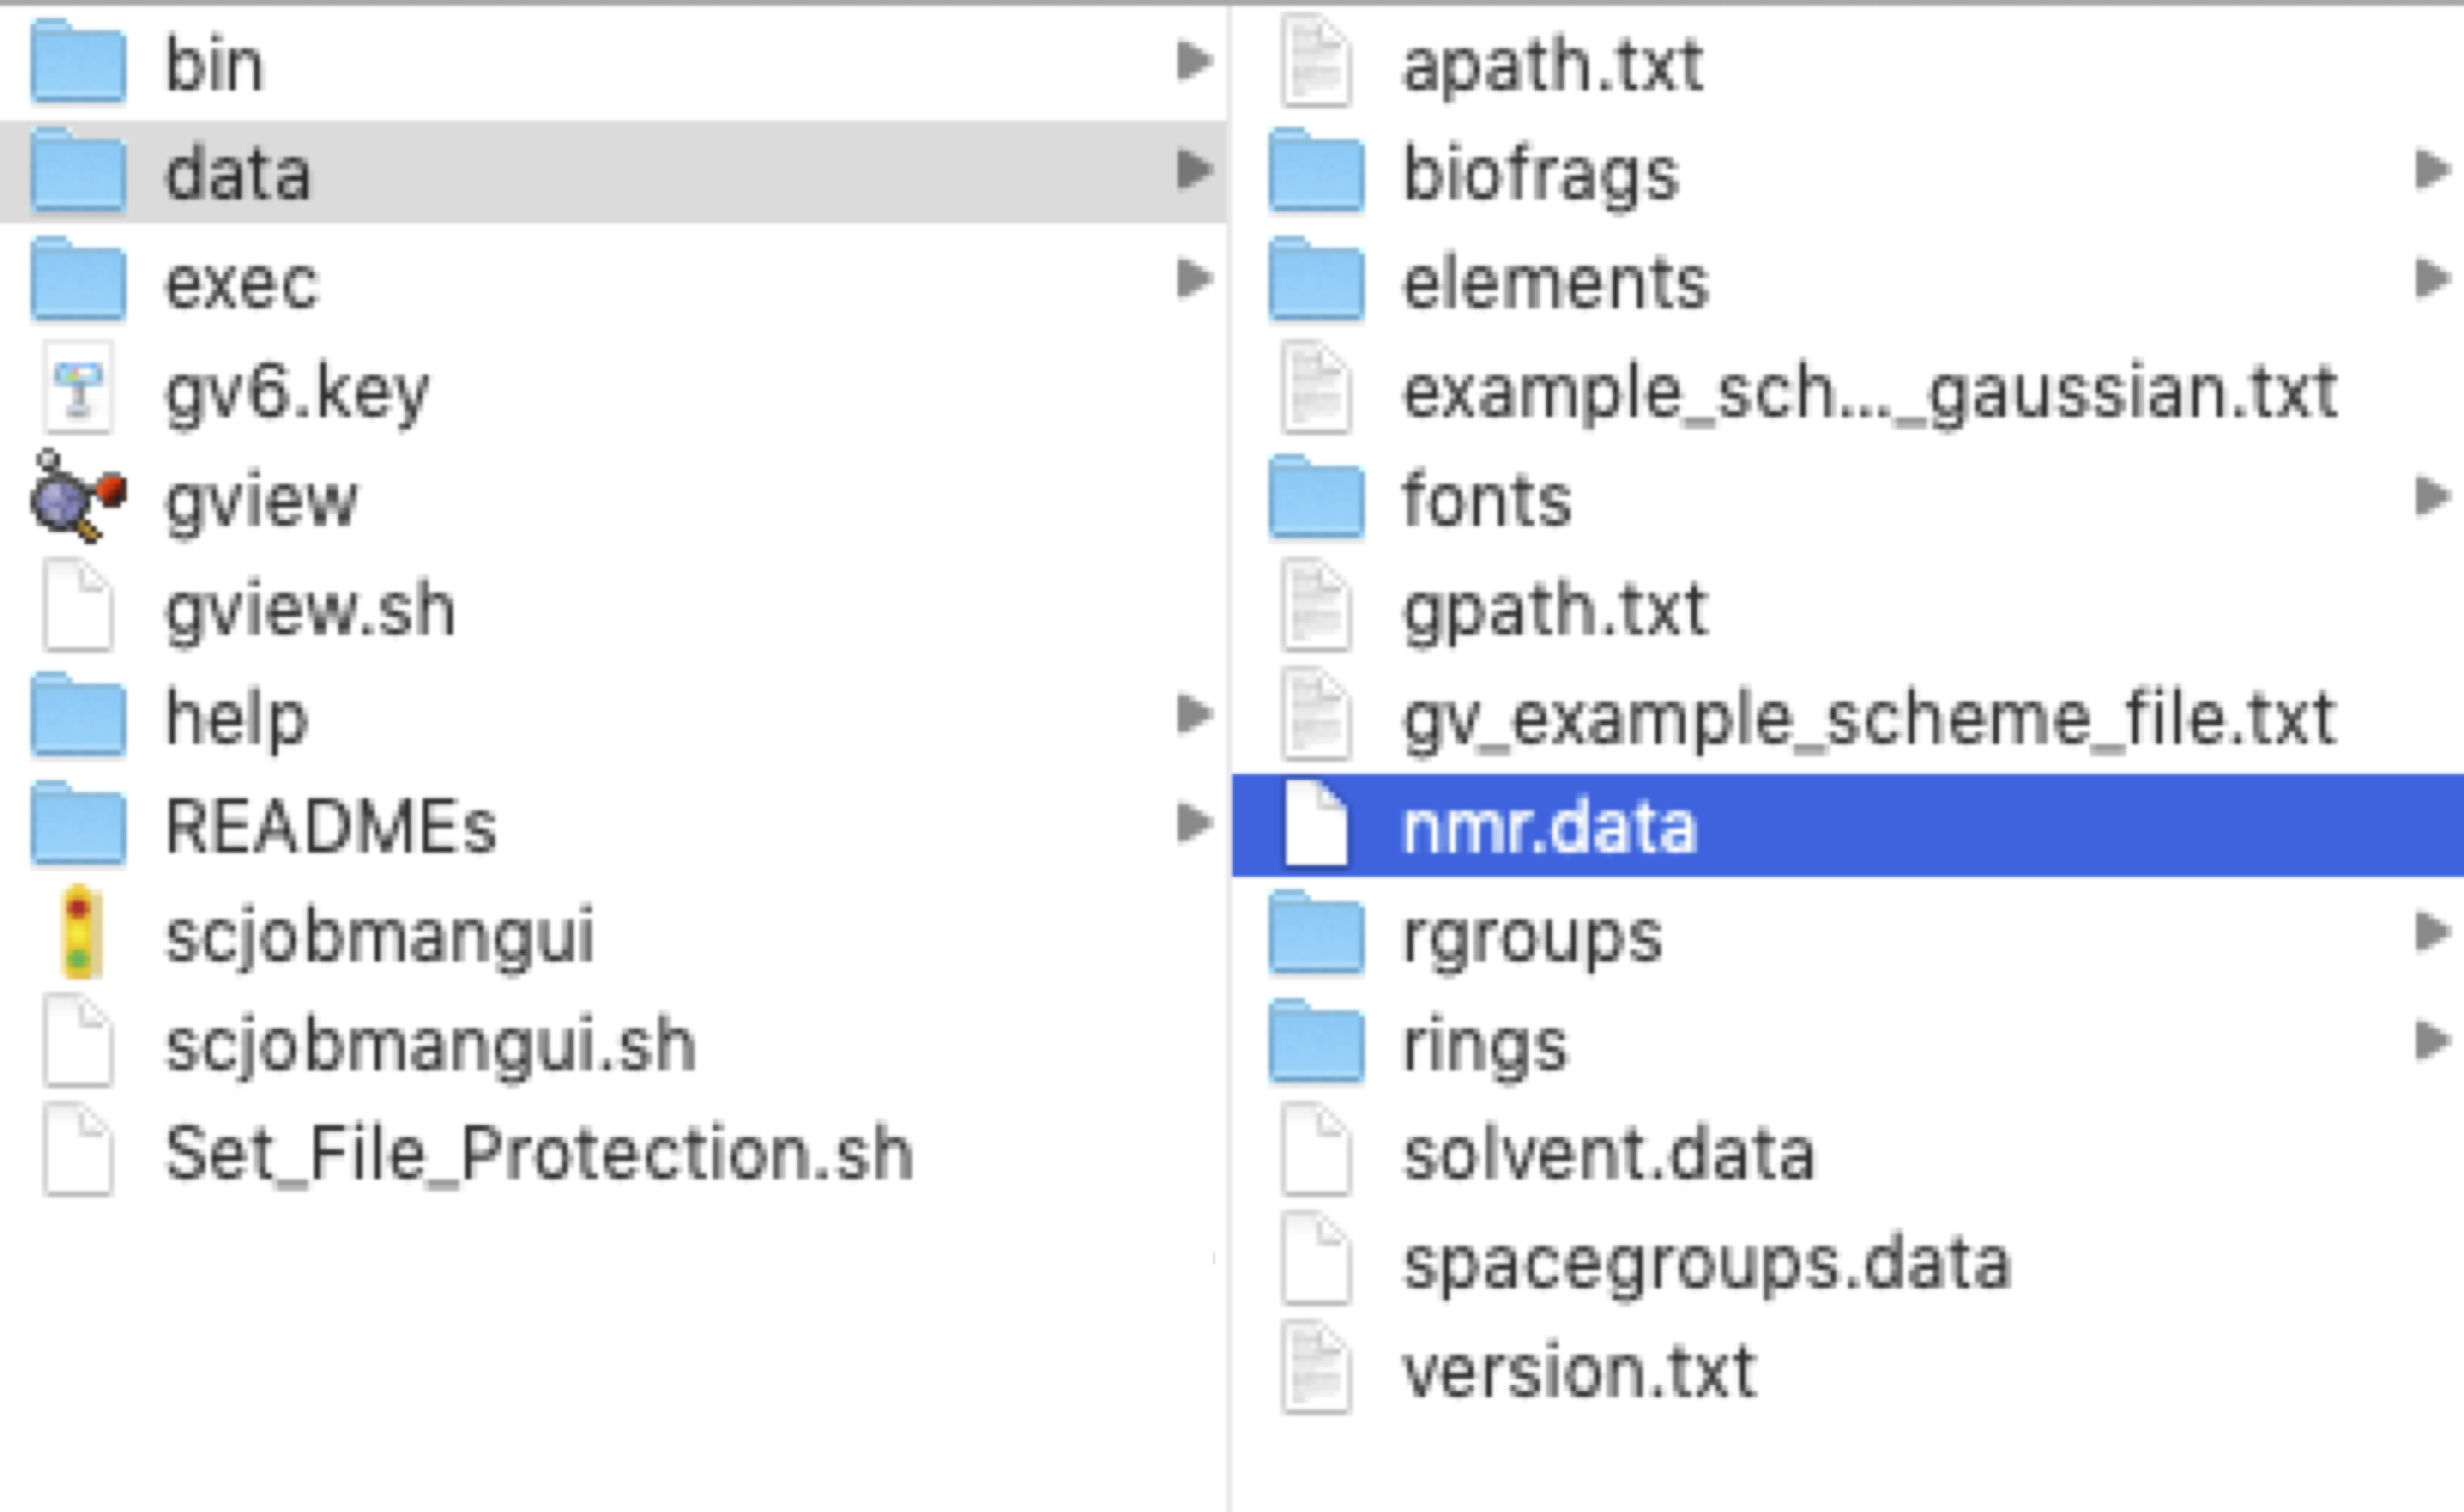Expand the help folder arrow
The image size is (2464, 1512).
[1194, 715]
